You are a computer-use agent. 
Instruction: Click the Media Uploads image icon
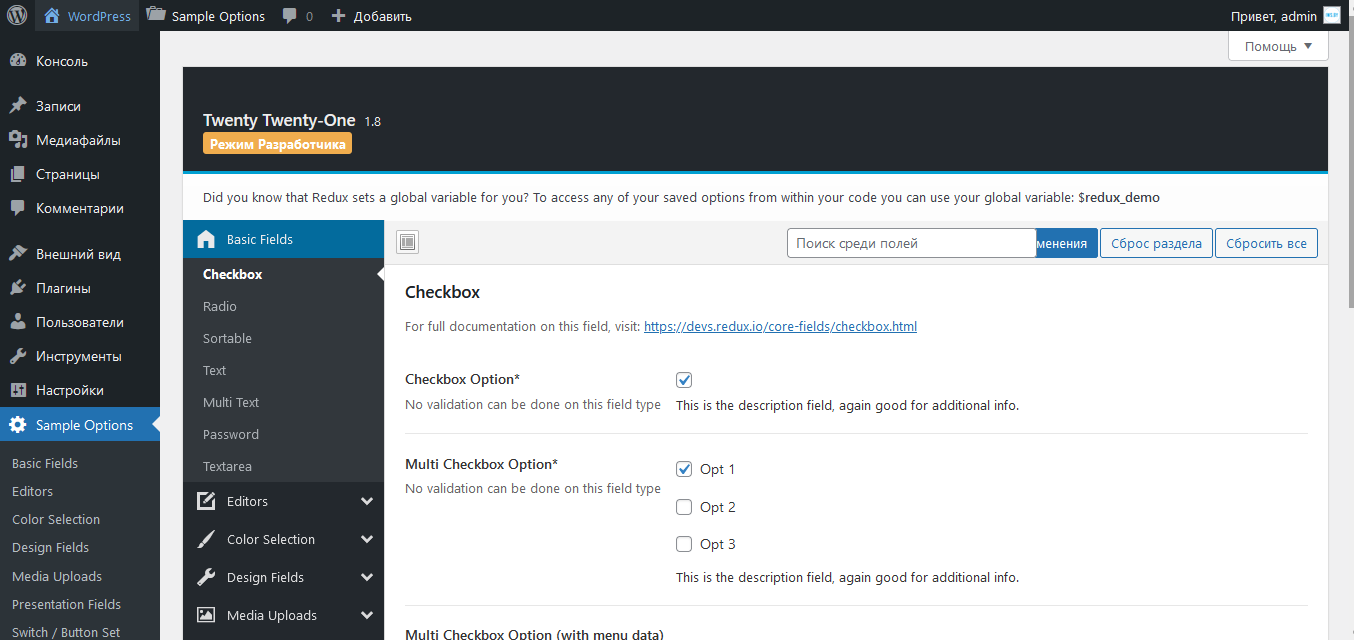(206, 615)
